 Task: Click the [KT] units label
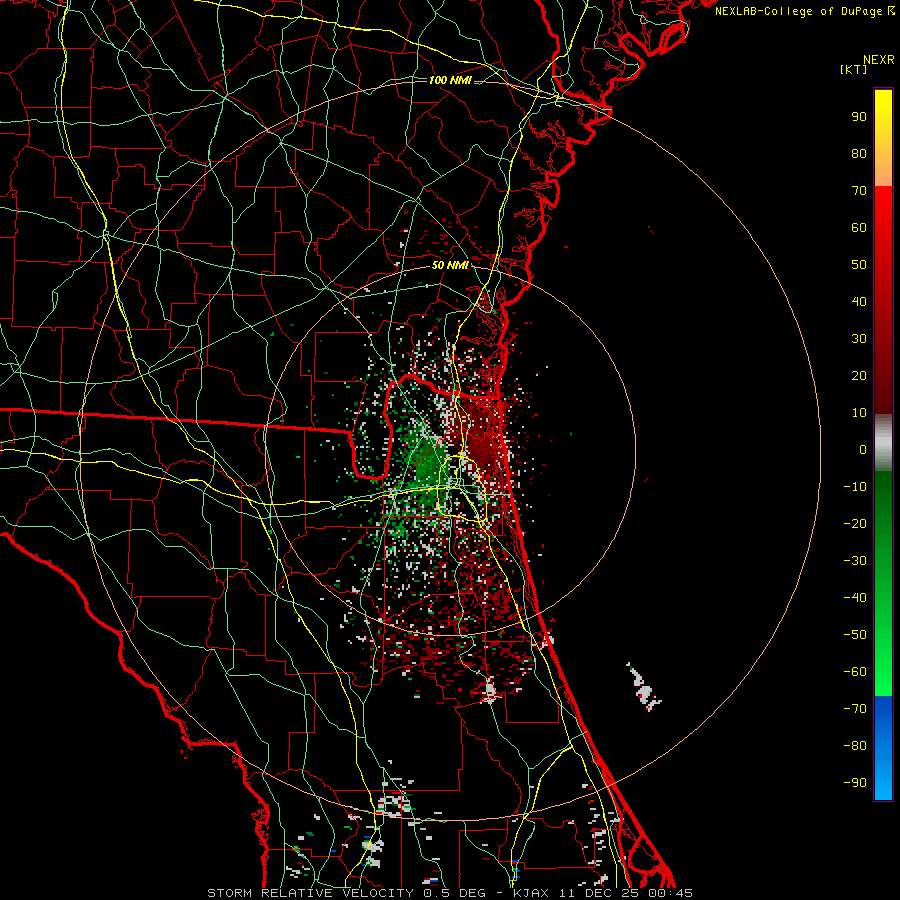tap(854, 69)
